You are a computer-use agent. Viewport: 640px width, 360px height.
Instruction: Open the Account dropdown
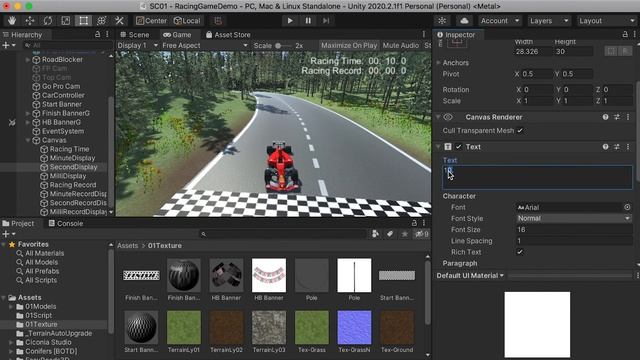[500, 21]
